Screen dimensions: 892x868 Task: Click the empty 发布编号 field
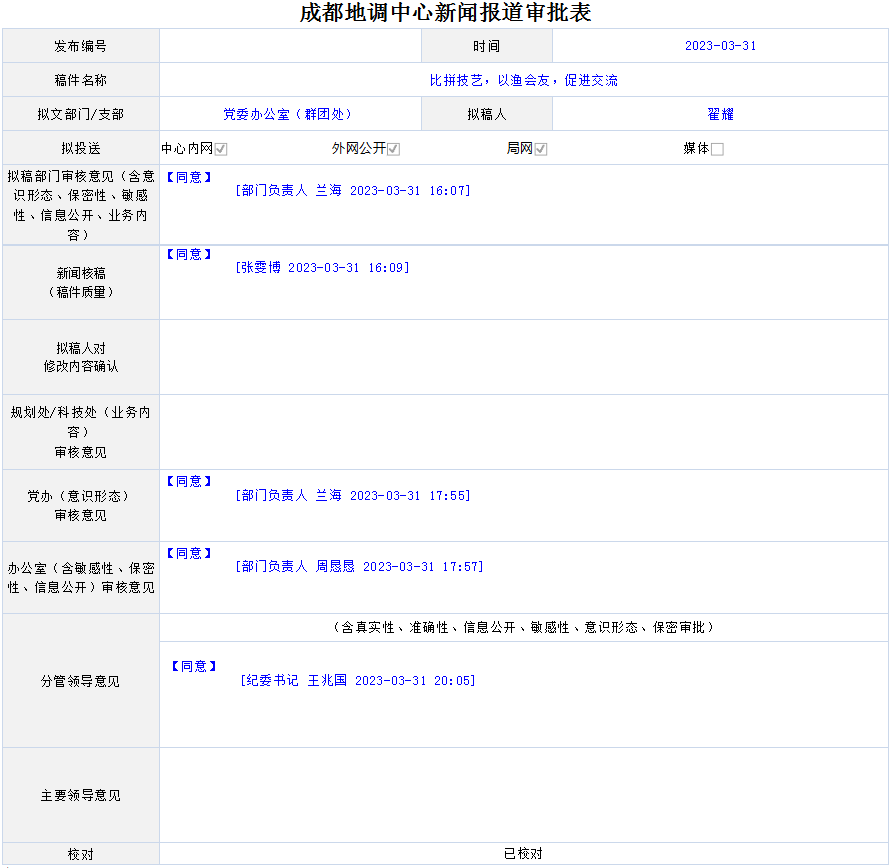[290, 46]
